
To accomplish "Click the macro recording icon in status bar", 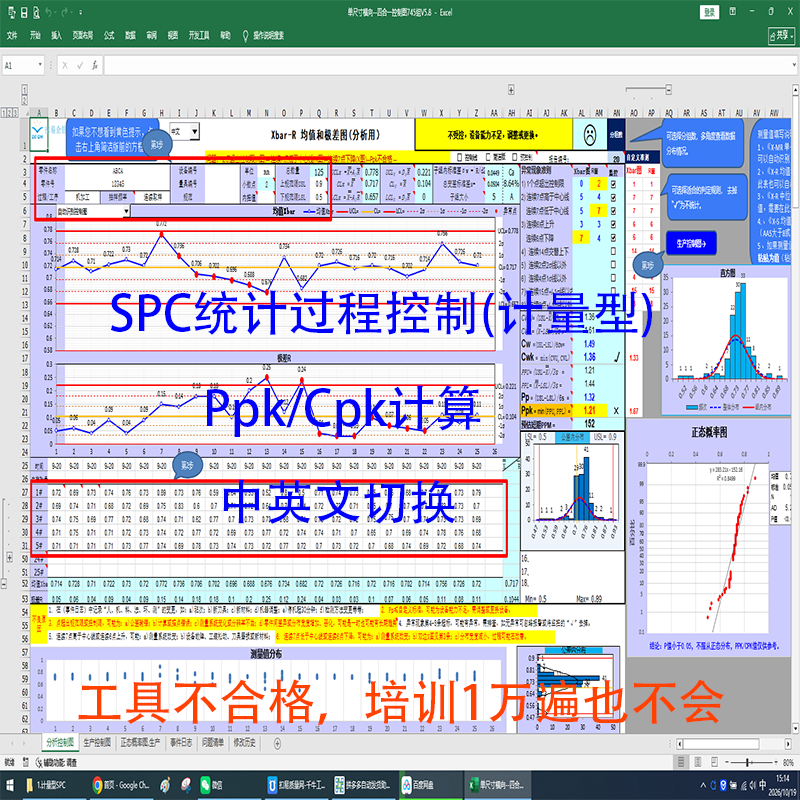I will click(x=26, y=762).
